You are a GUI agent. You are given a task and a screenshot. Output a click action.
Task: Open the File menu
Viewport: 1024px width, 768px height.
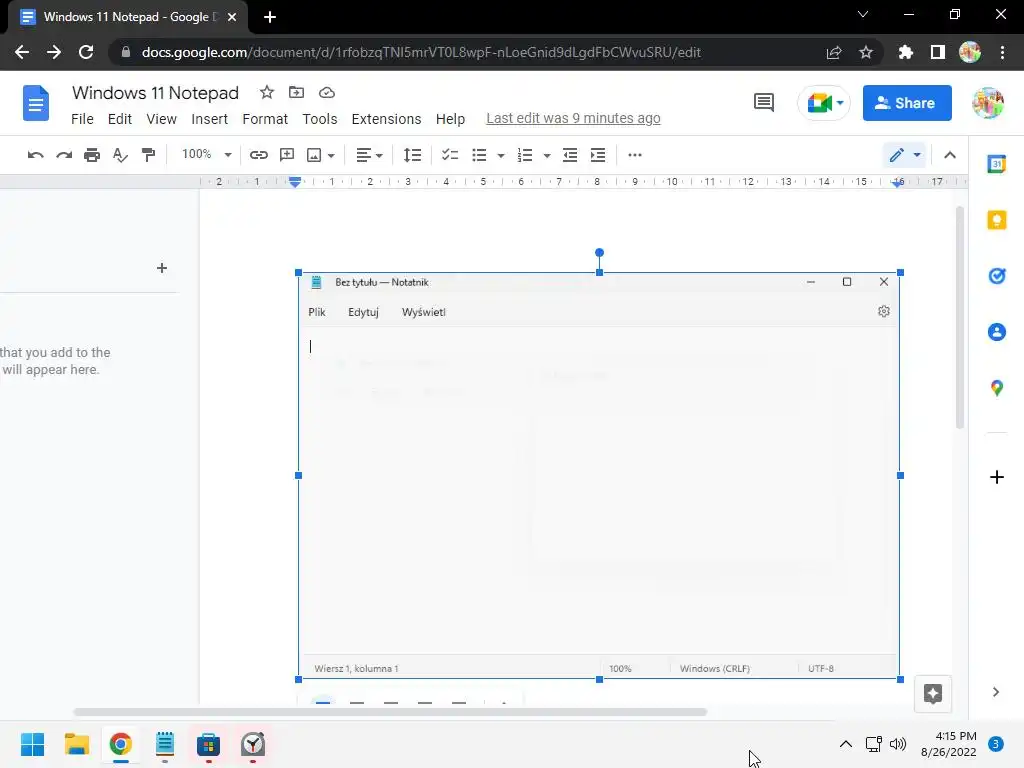click(x=82, y=119)
